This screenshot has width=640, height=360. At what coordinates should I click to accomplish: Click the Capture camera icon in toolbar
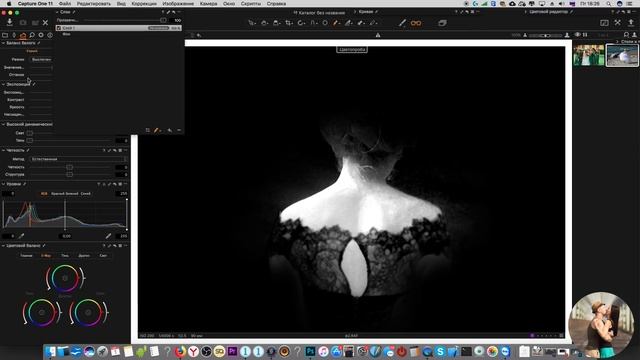23,23
